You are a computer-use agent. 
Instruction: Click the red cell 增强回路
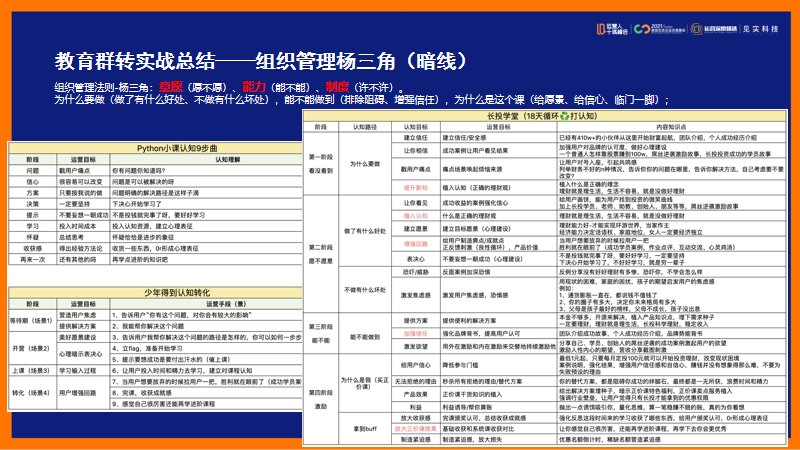[416, 244]
